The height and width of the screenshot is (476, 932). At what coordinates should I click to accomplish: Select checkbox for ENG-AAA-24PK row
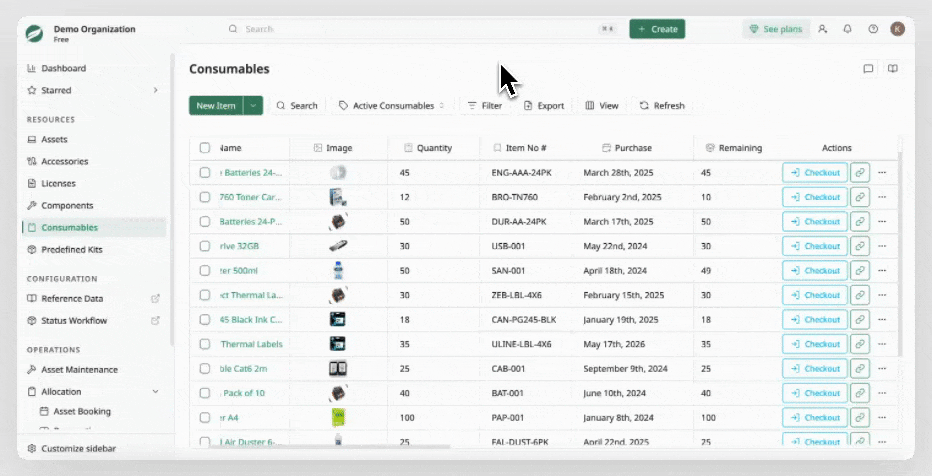click(204, 172)
